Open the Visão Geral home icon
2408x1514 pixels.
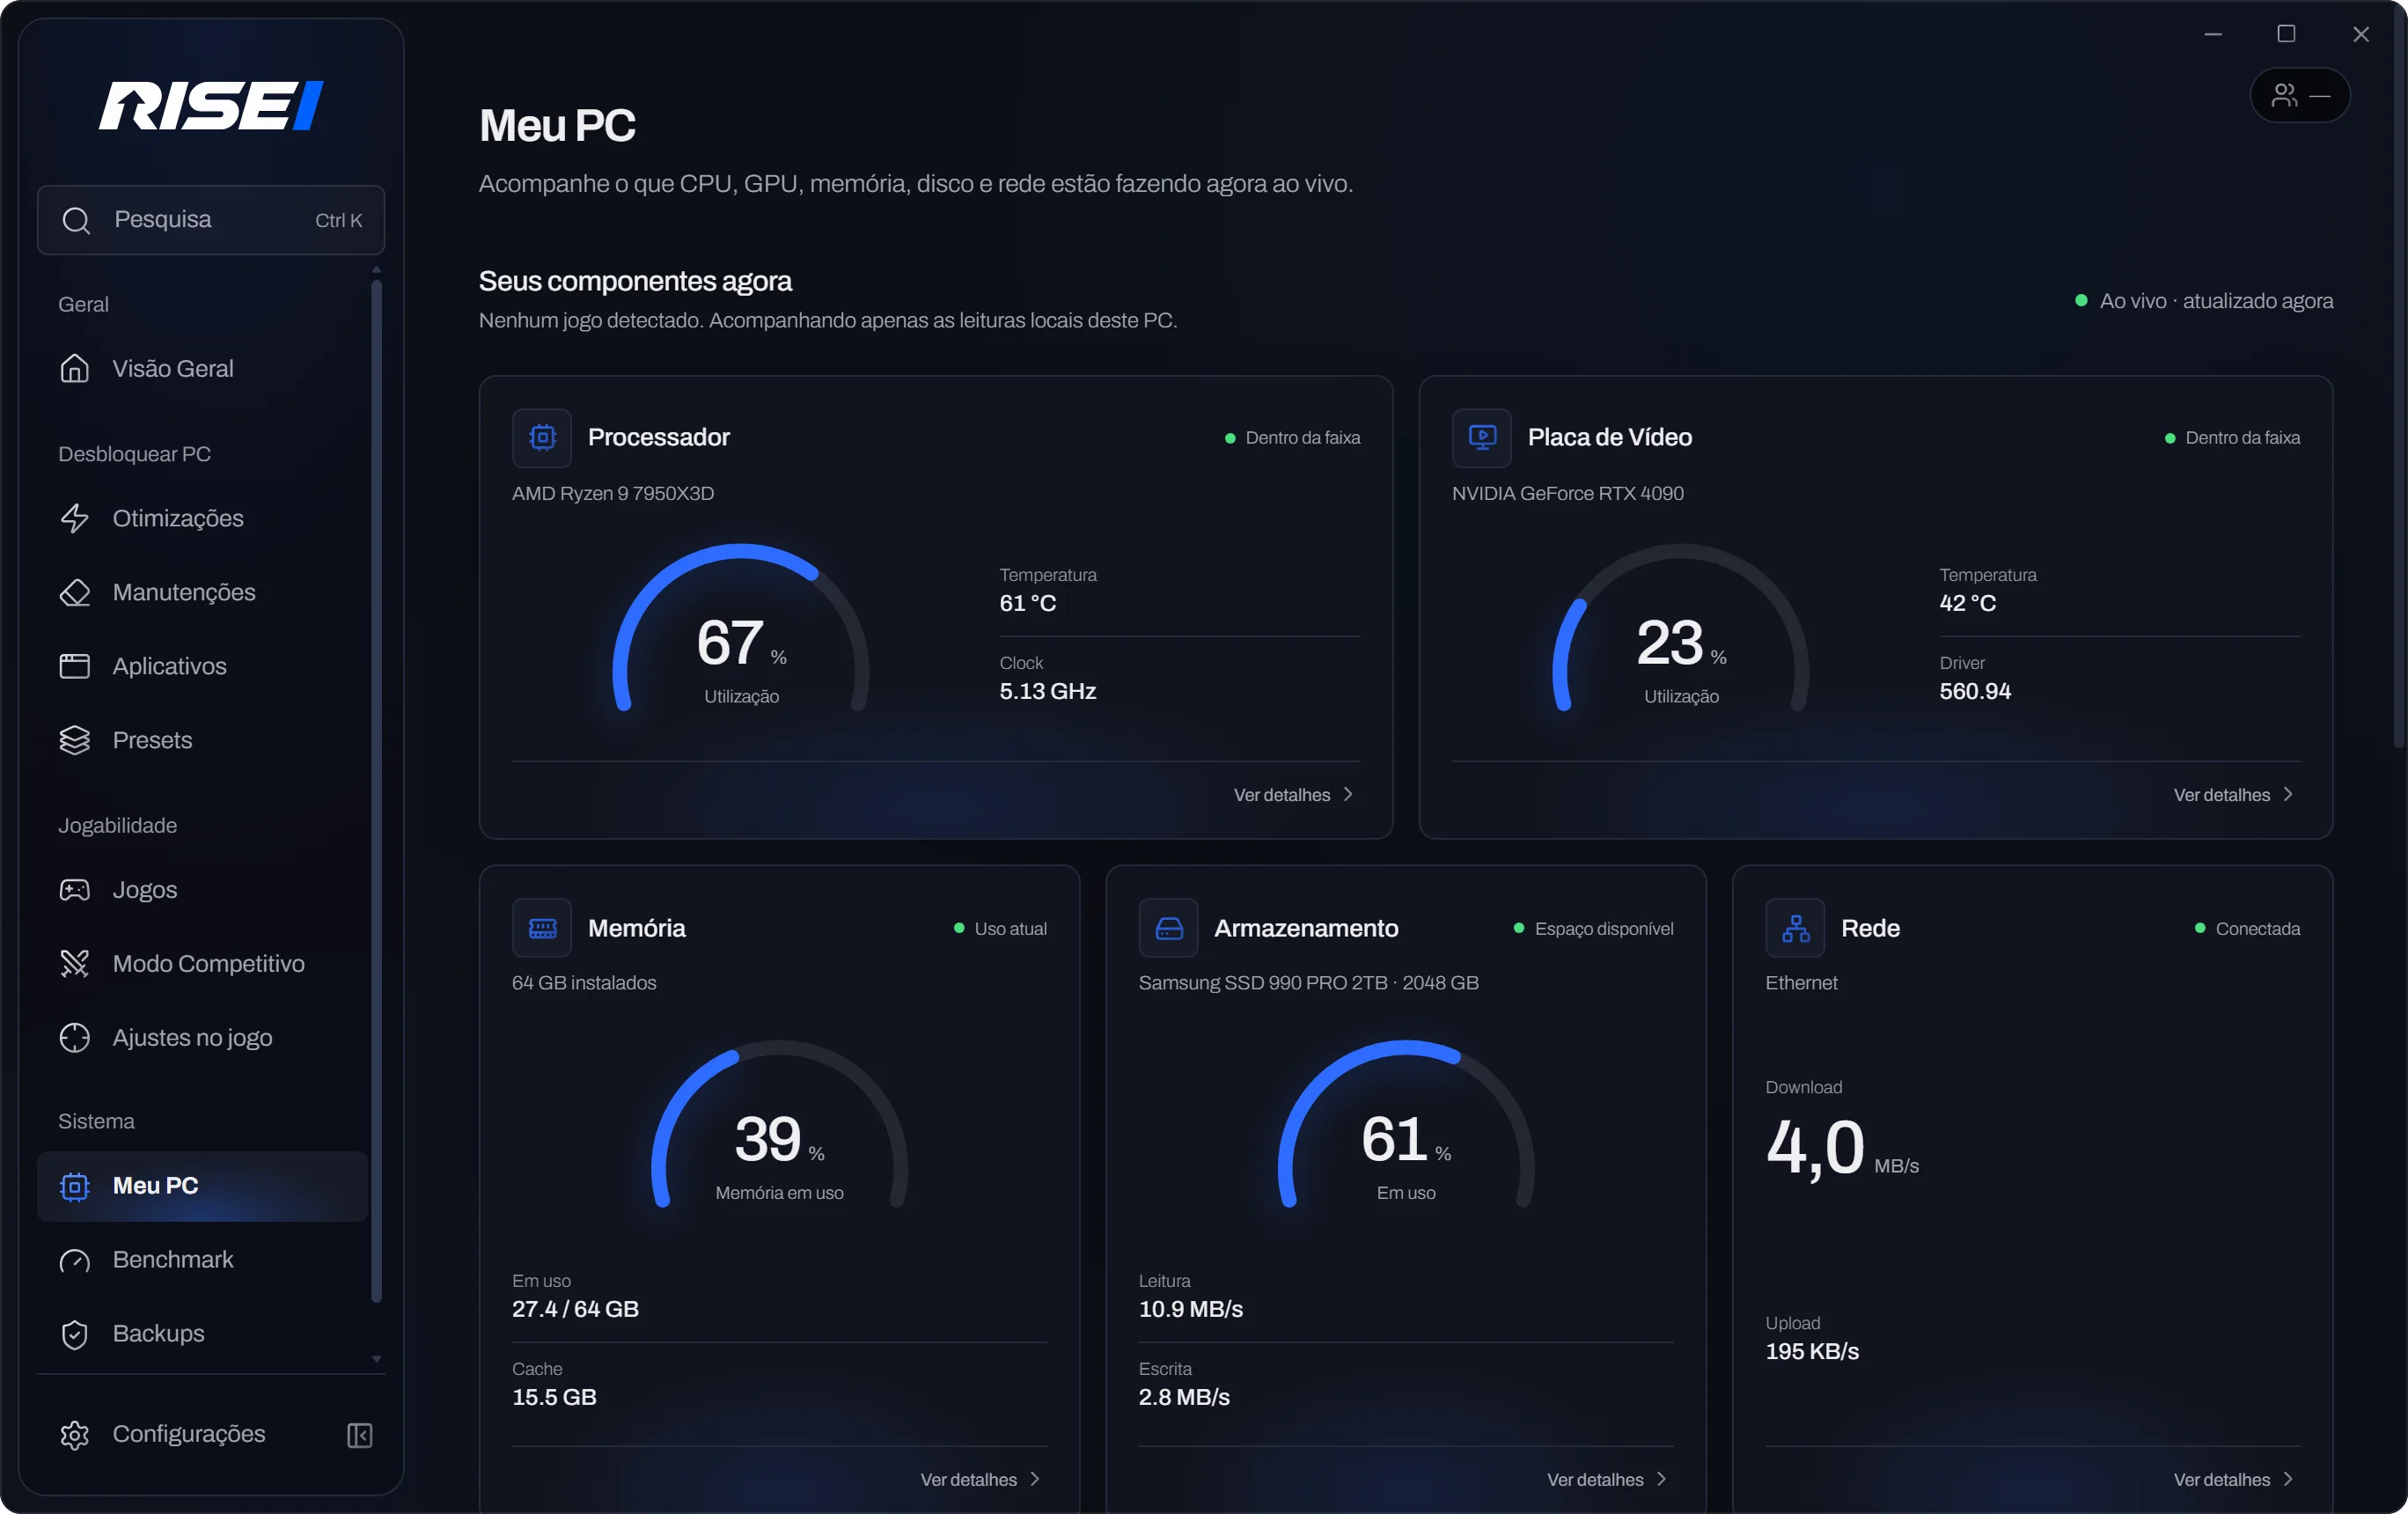(74, 369)
